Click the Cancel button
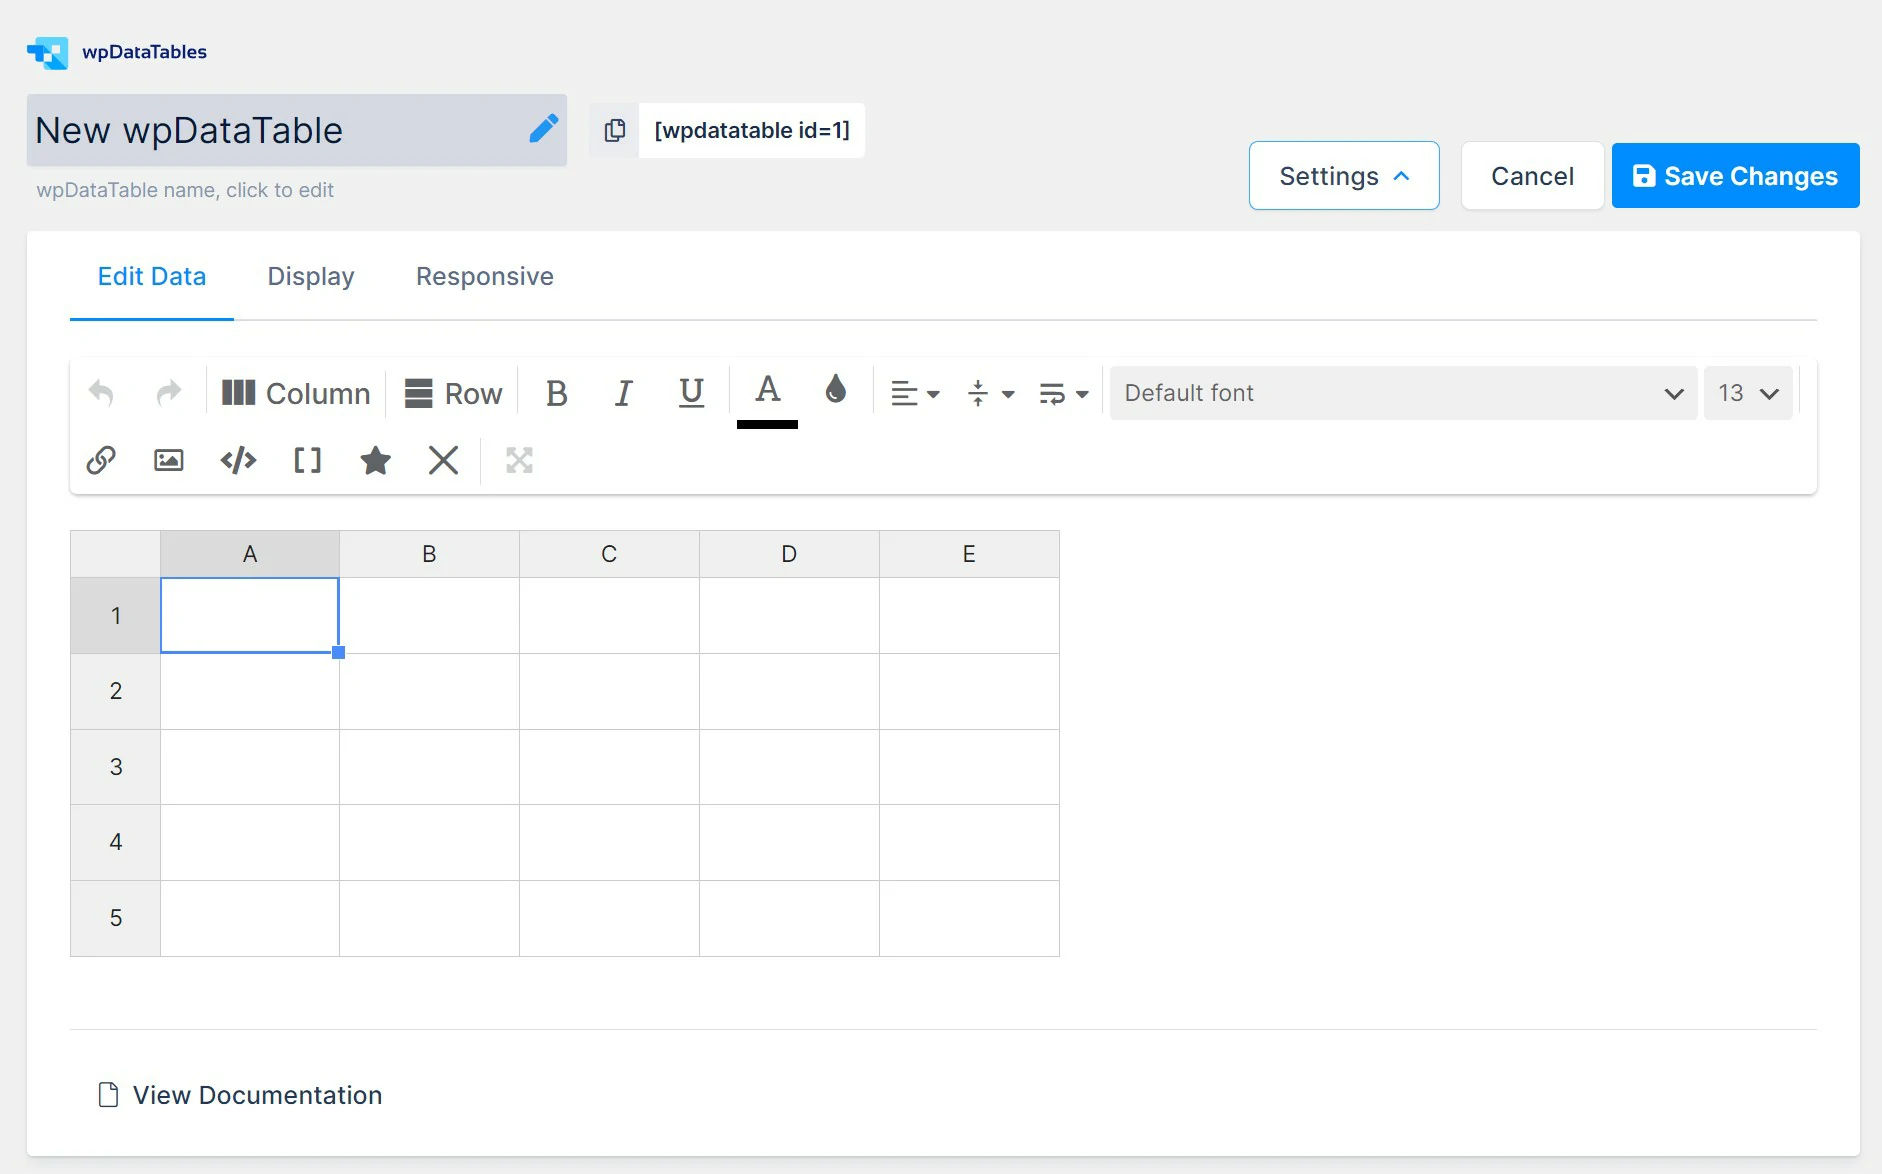Image resolution: width=1882 pixels, height=1174 pixels. (x=1532, y=176)
